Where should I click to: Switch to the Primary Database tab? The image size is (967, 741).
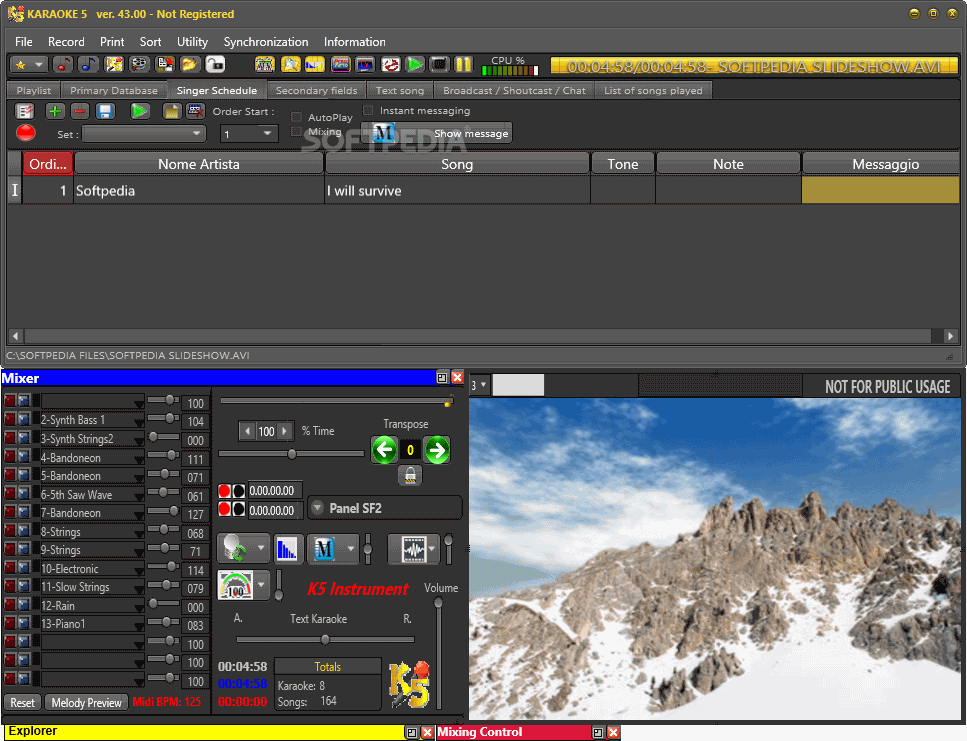coord(113,90)
